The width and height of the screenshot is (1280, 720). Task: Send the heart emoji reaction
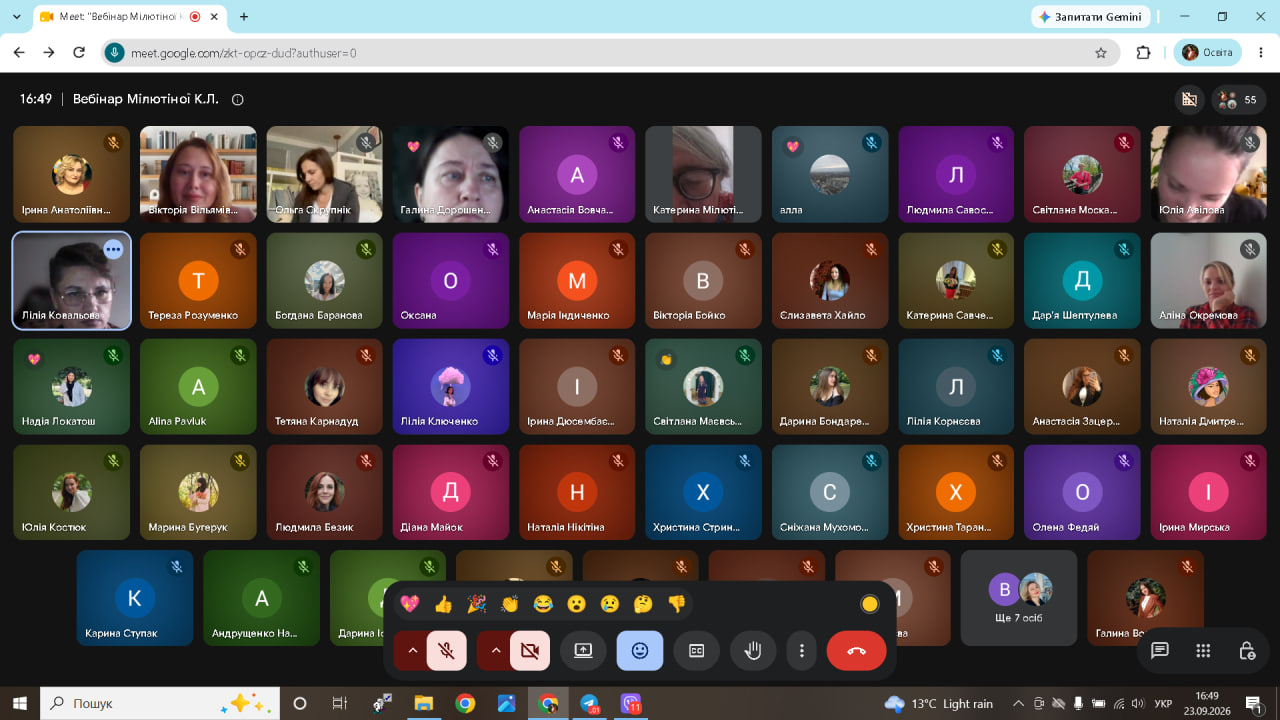(x=409, y=604)
